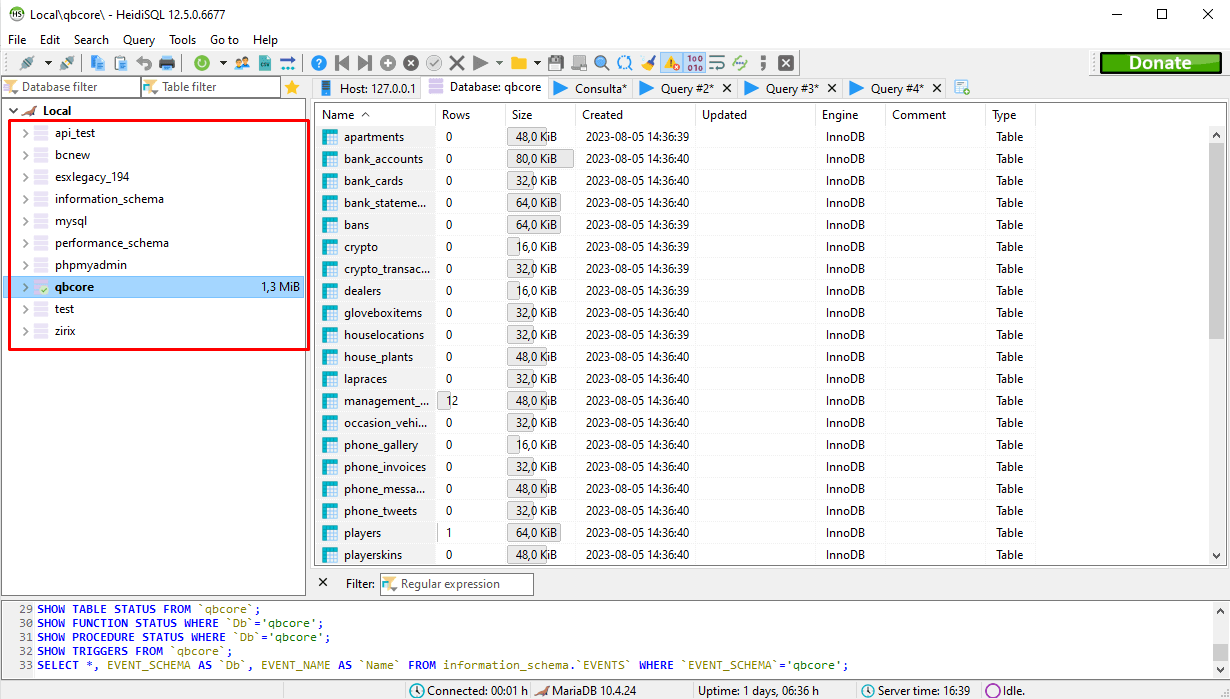1230x699 pixels.
Task: Click the Database filter input field
Action: [x=70, y=87]
